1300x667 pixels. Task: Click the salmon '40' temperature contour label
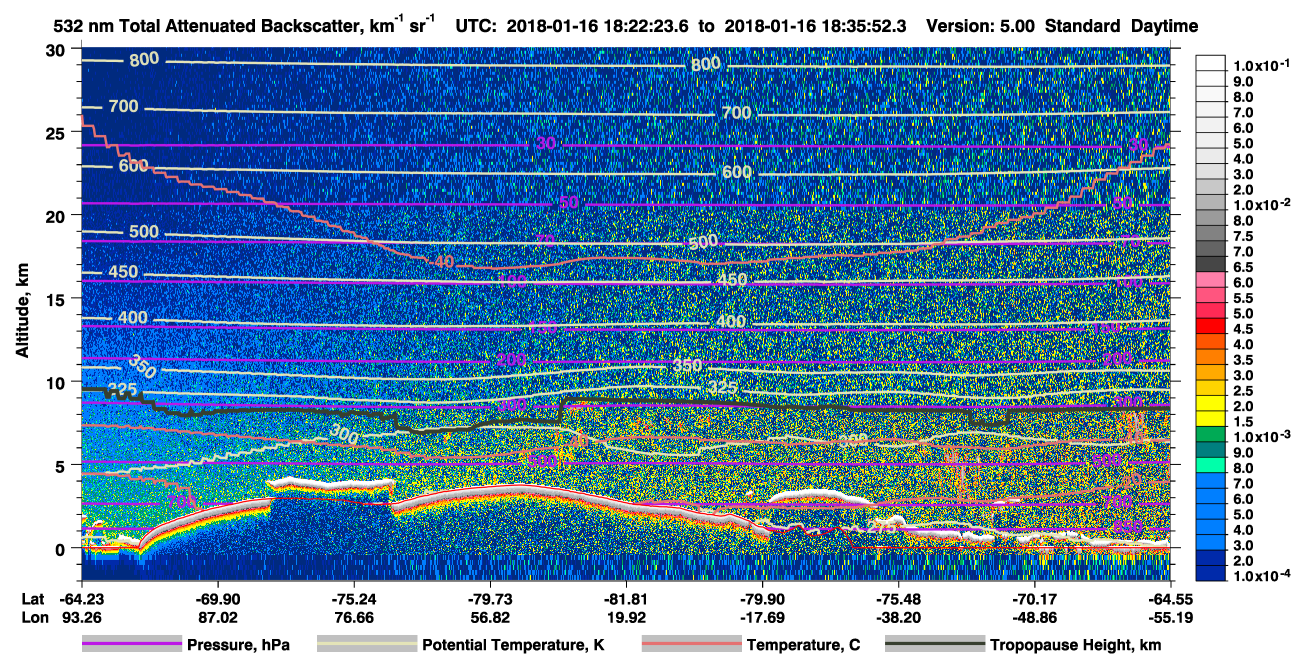(x=444, y=261)
